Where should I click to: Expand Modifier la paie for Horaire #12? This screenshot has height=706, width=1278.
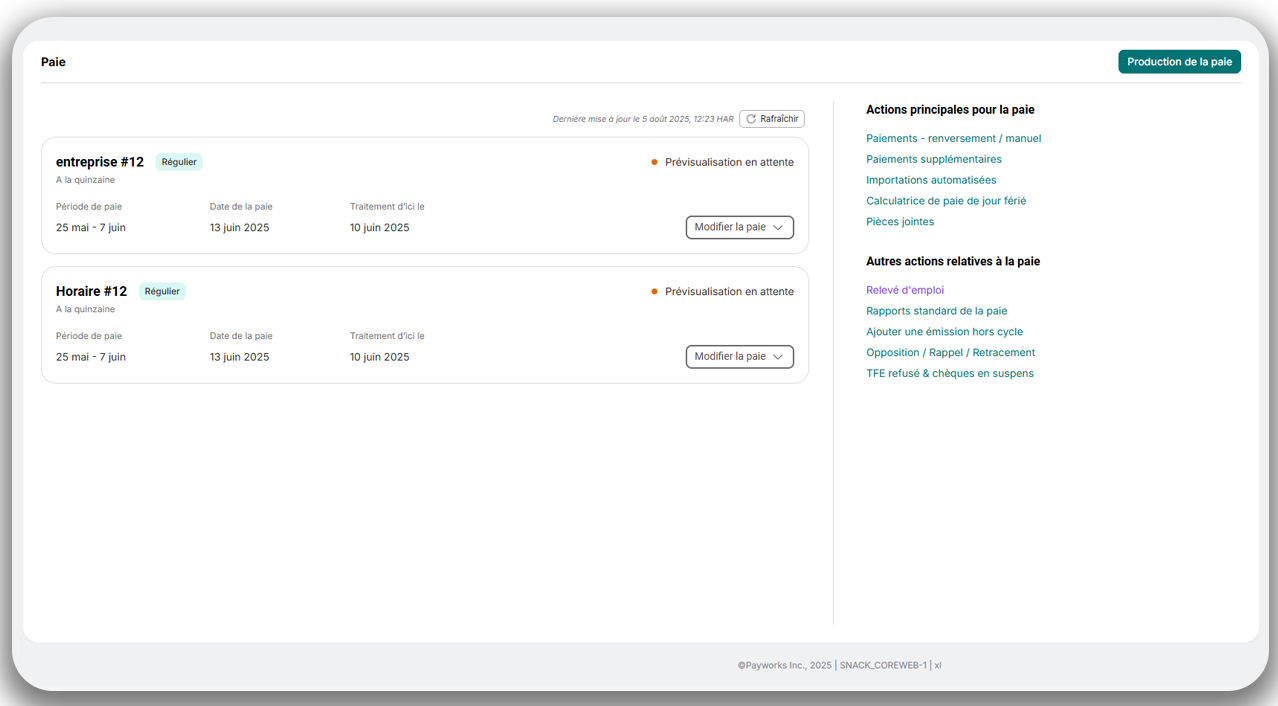click(739, 356)
